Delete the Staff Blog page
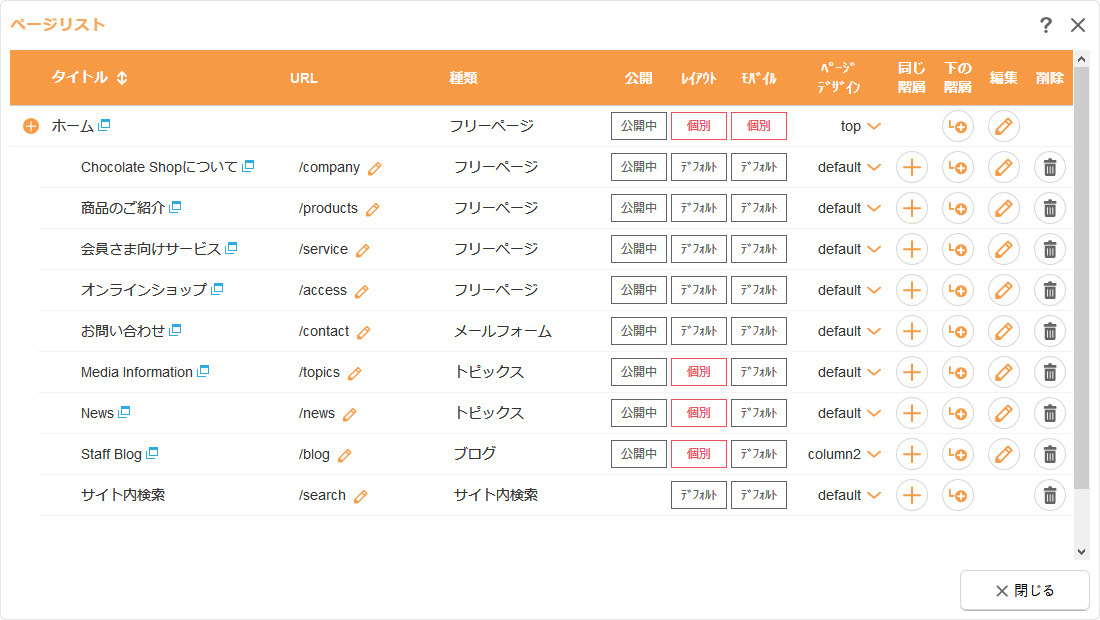 point(1049,454)
